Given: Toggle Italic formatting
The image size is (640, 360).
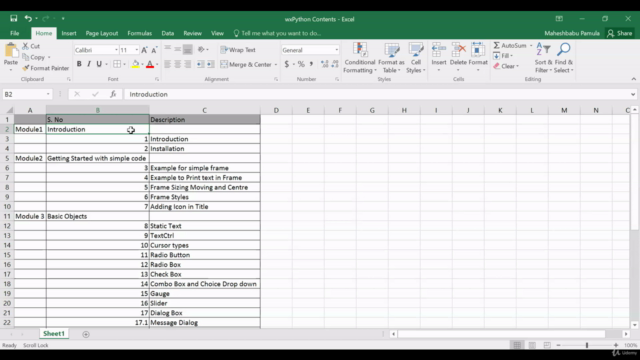Looking at the screenshot, I should [89, 64].
